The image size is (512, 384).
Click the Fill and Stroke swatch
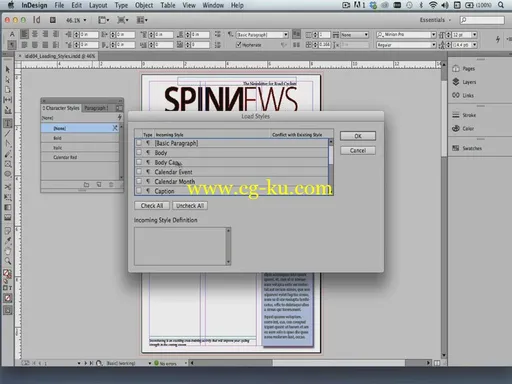[x=7, y=274]
